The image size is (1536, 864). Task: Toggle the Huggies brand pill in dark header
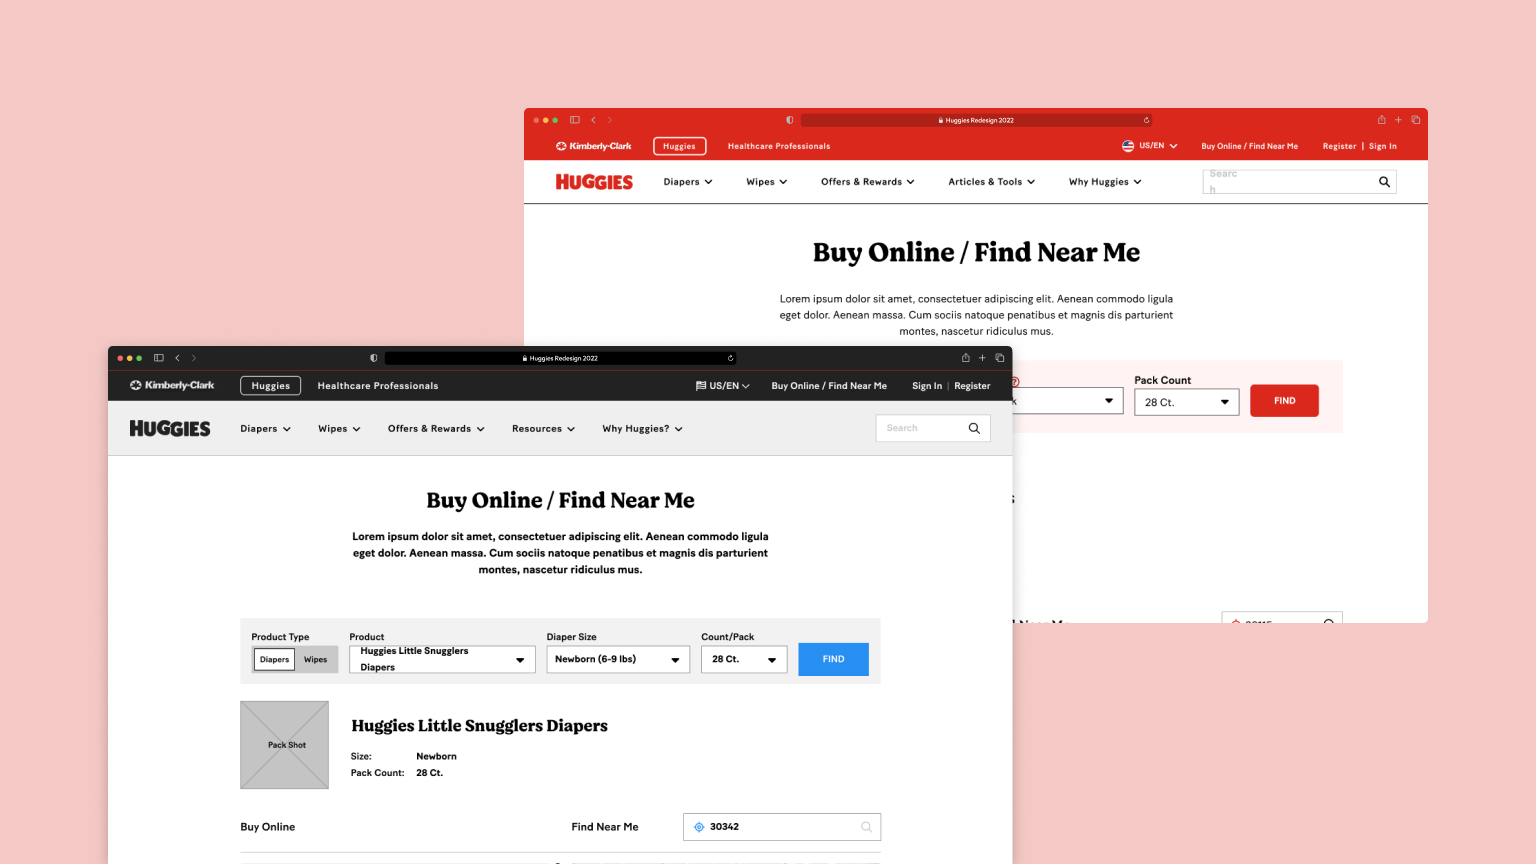270,386
